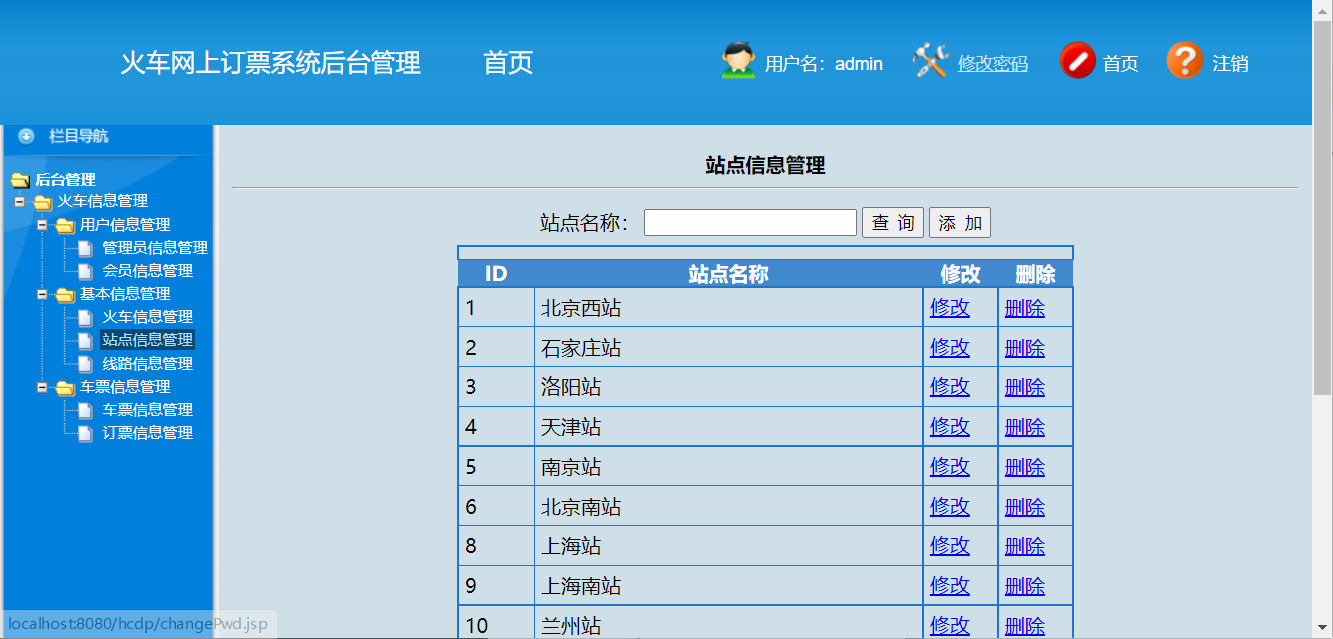Click the red pencil 首页 icon
1333x639 pixels.
[x=1078, y=60]
